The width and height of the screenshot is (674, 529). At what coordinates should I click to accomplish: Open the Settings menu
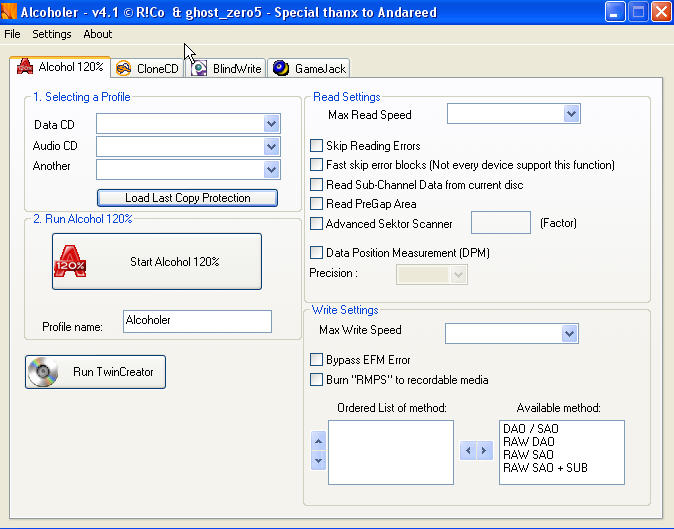point(52,34)
